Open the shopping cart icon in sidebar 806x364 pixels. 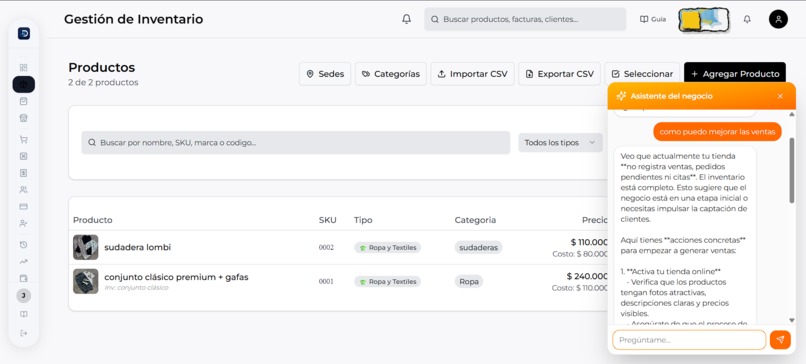[x=23, y=139]
